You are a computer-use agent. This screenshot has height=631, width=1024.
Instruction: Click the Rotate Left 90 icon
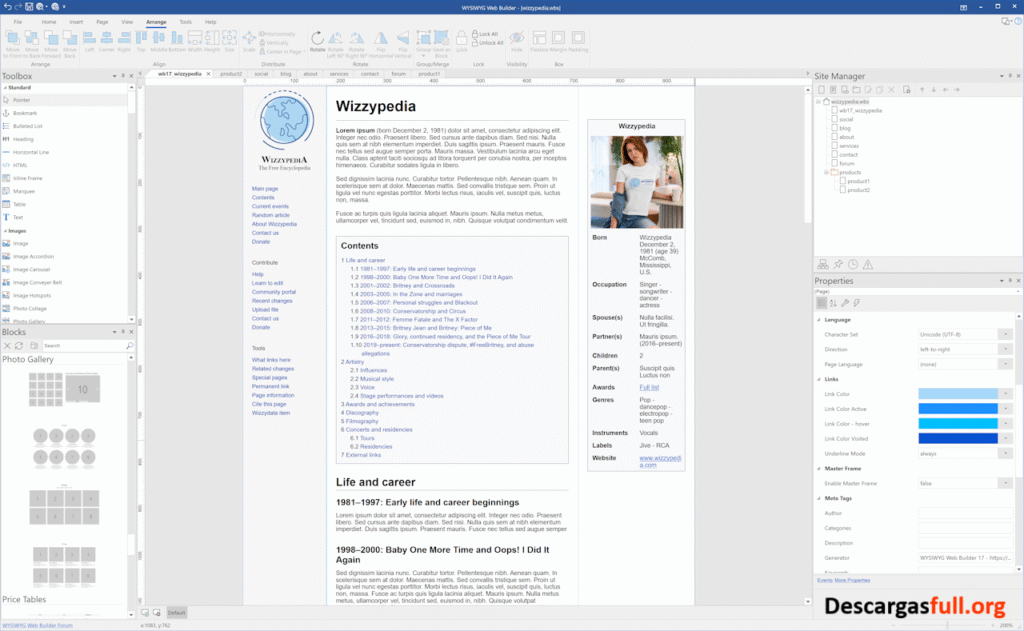click(x=334, y=38)
